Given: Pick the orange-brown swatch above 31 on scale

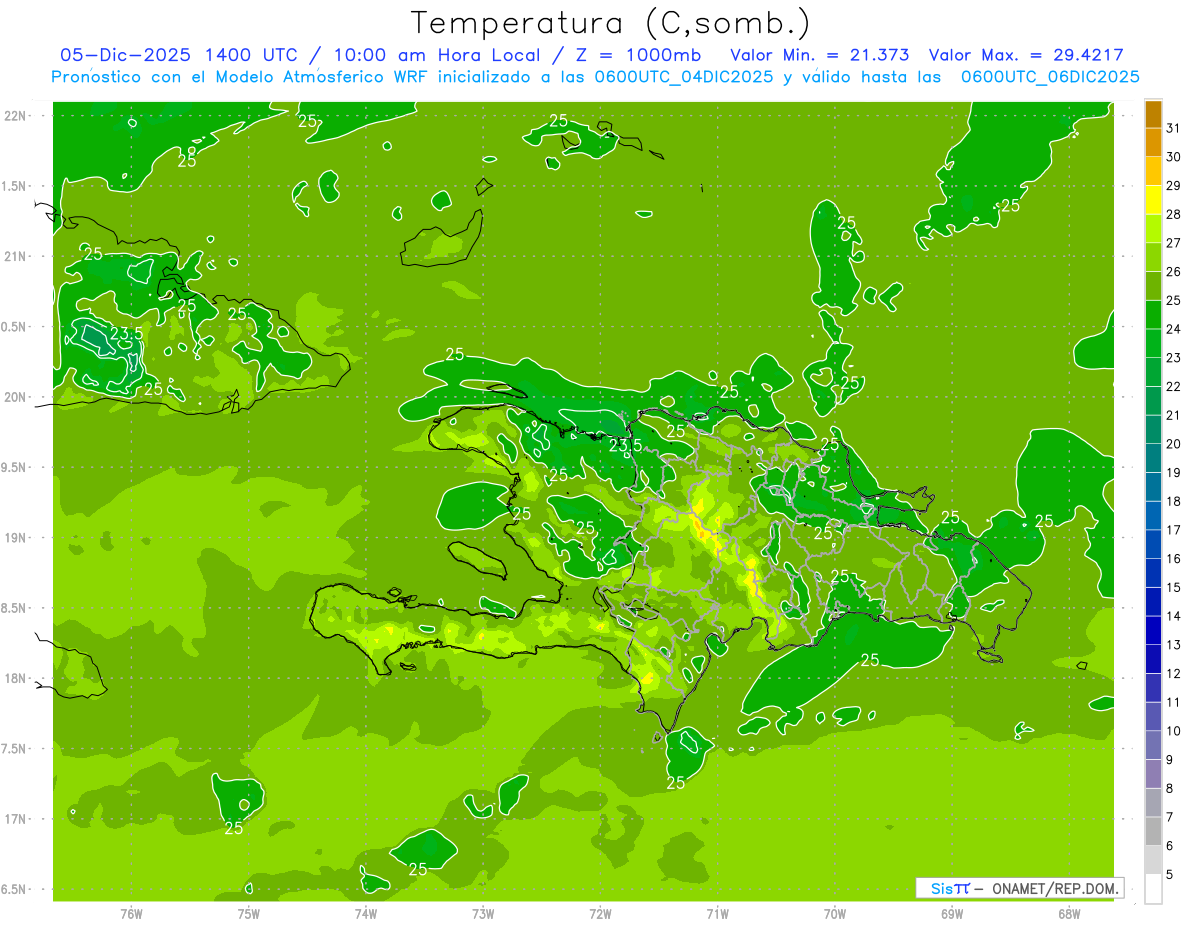Looking at the screenshot, I should coord(1153,114).
